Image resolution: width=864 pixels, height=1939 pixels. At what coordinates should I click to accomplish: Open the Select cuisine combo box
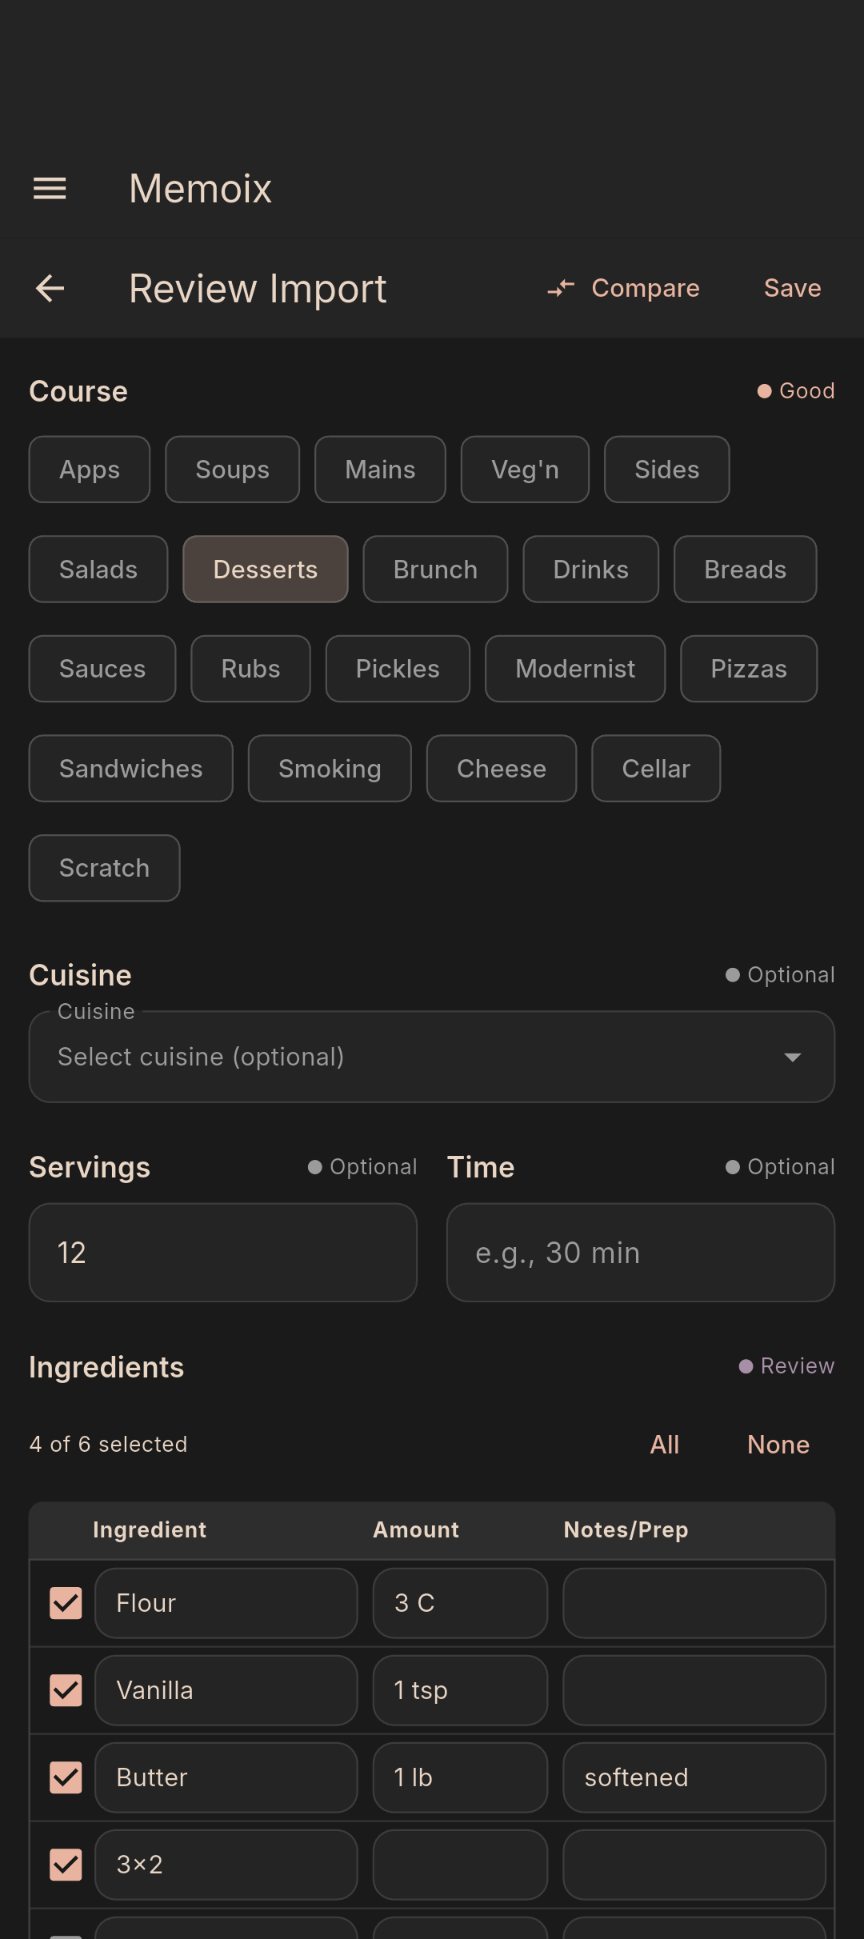pos(400,1057)
